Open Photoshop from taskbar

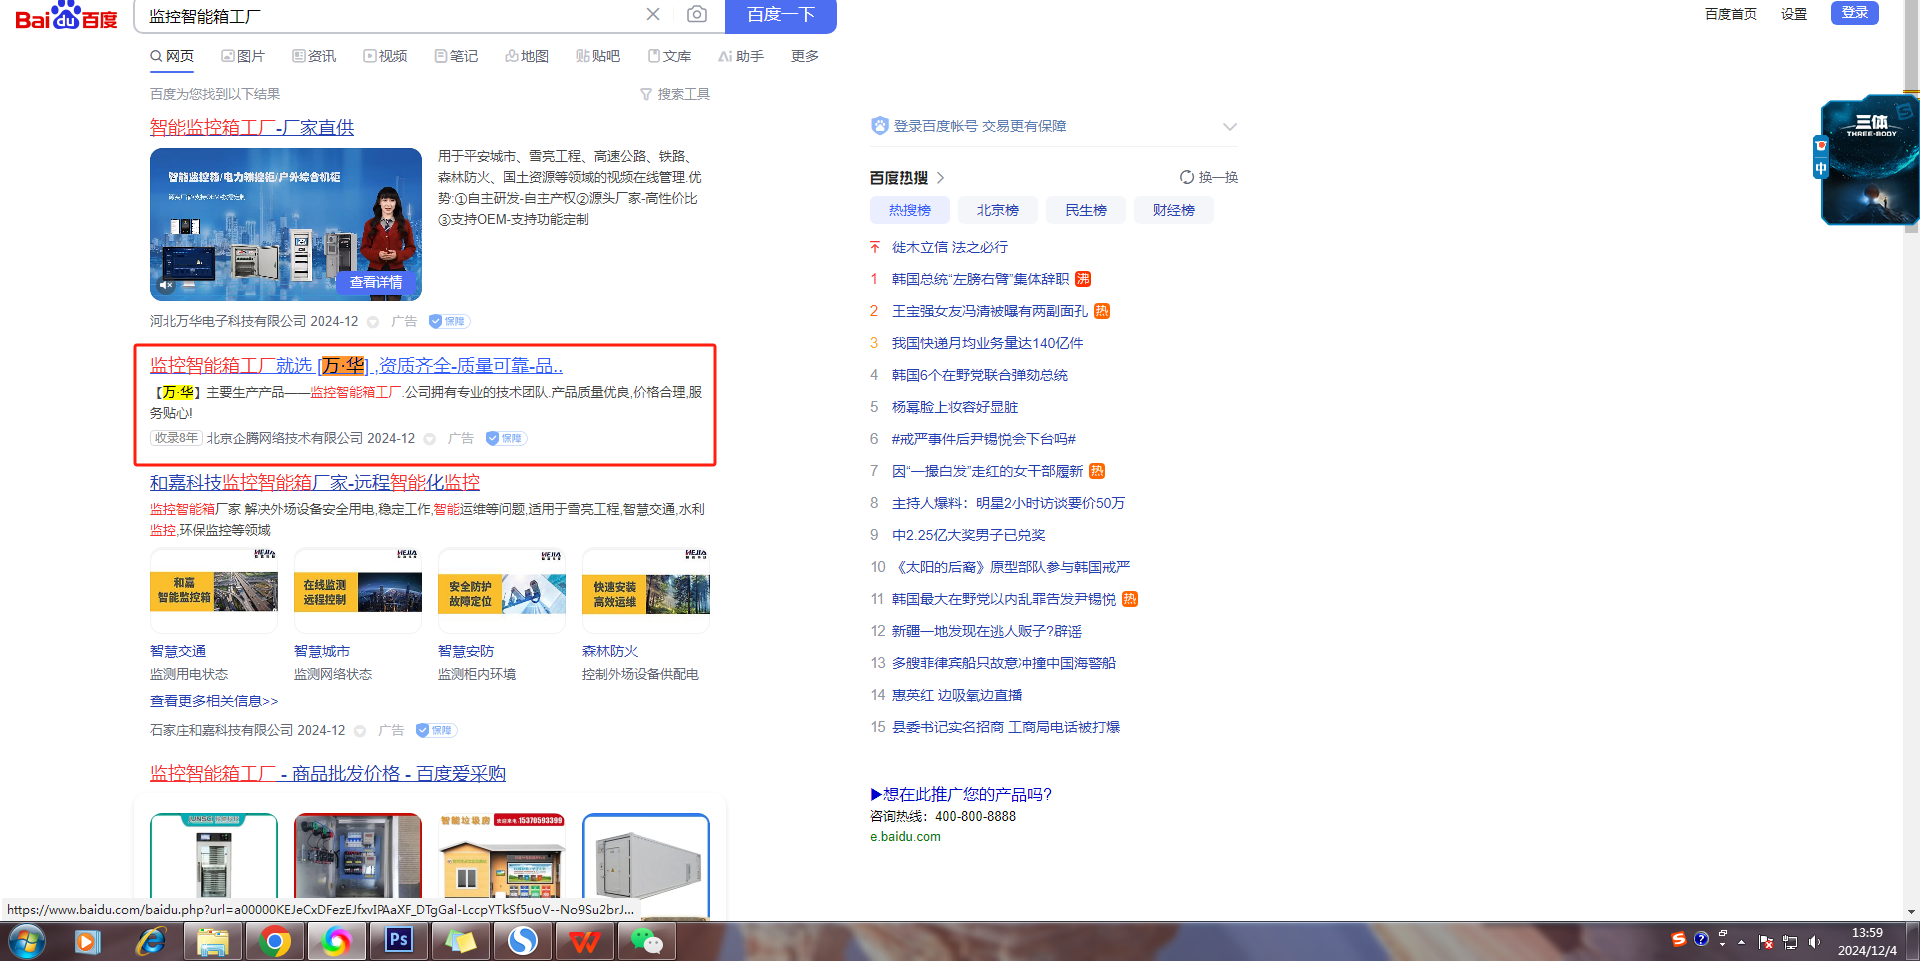coord(398,941)
